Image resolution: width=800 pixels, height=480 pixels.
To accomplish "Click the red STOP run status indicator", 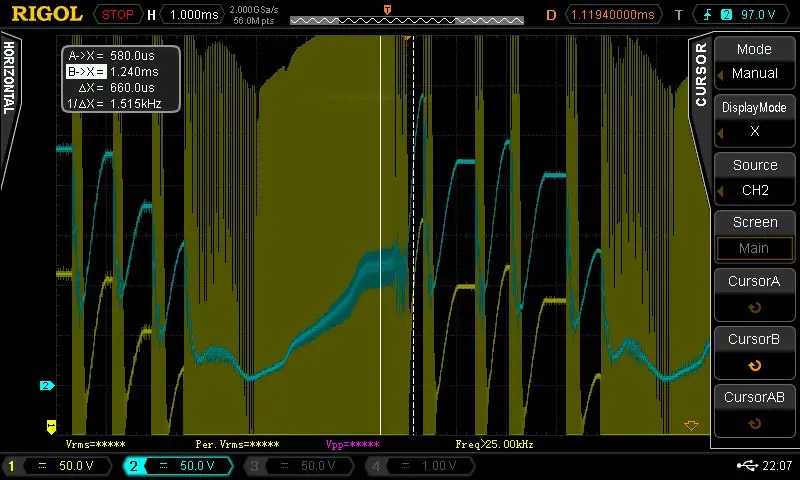I will pos(117,15).
